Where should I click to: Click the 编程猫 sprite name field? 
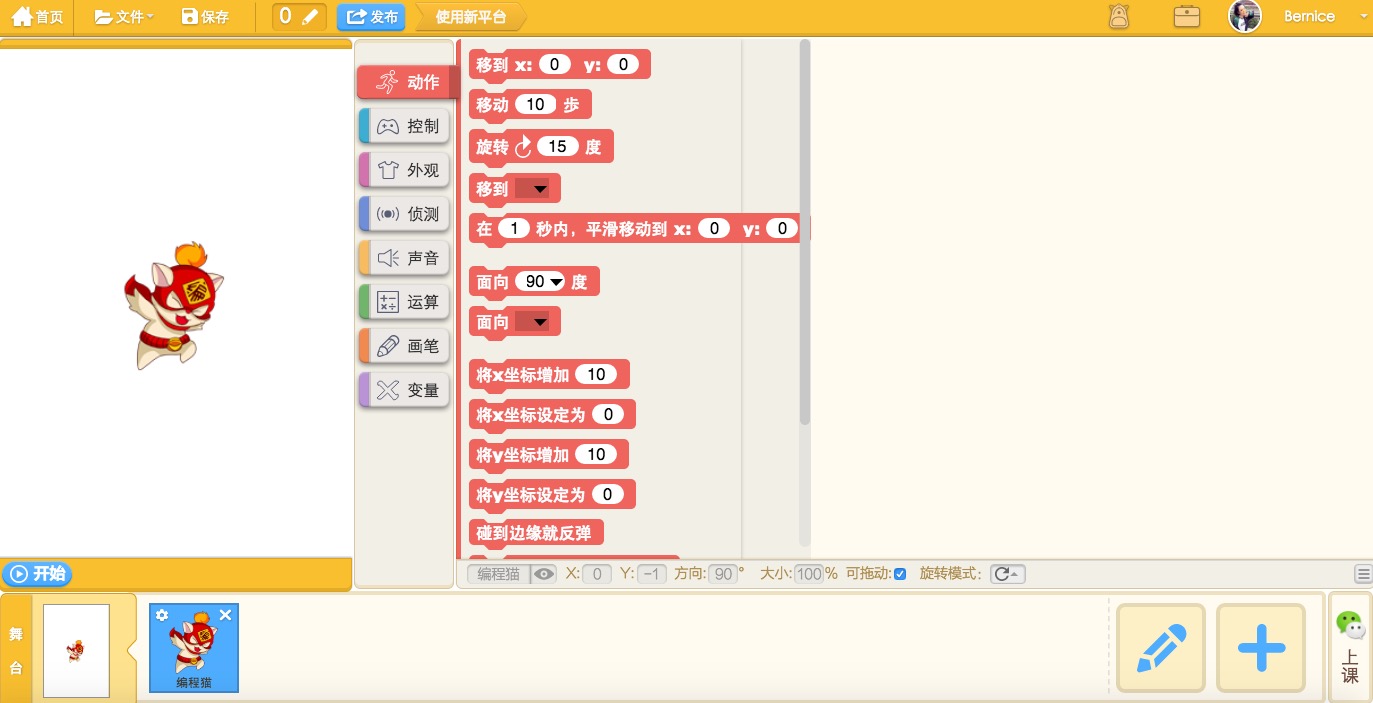(x=498, y=574)
